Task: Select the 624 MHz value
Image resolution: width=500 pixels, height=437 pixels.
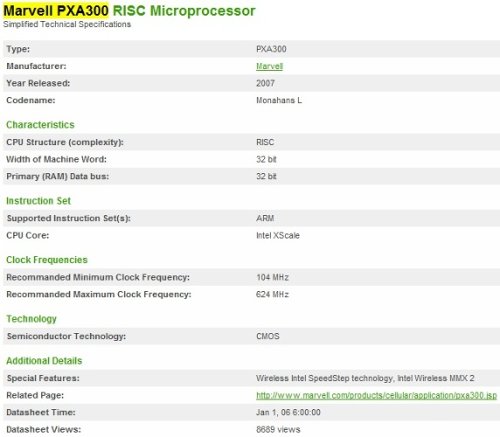Action: click(272, 294)
